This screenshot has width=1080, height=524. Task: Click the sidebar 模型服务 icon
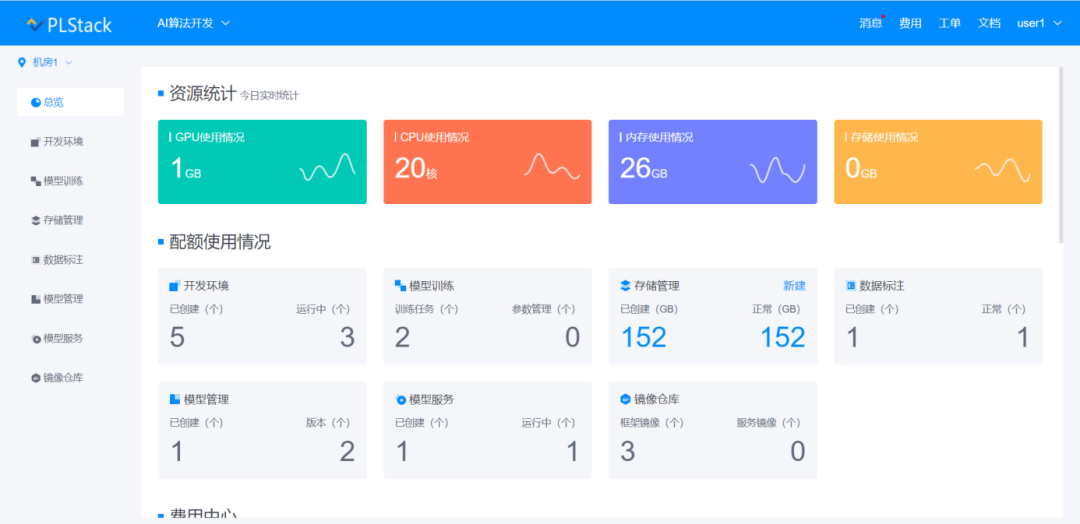[36, 339]
